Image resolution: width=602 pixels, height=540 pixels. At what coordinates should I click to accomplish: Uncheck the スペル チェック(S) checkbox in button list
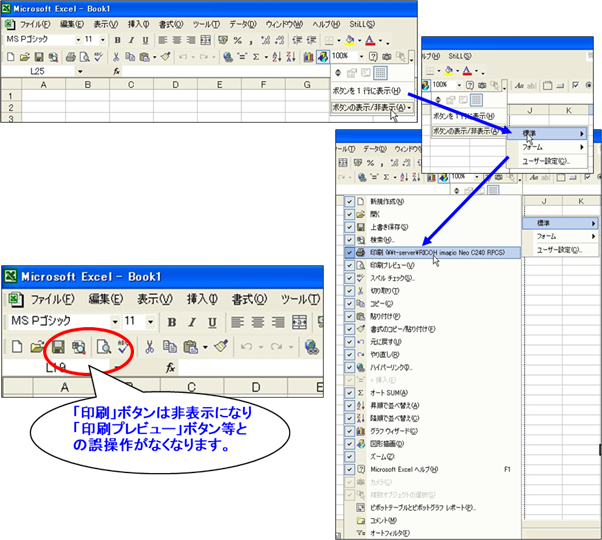point(349,278)
